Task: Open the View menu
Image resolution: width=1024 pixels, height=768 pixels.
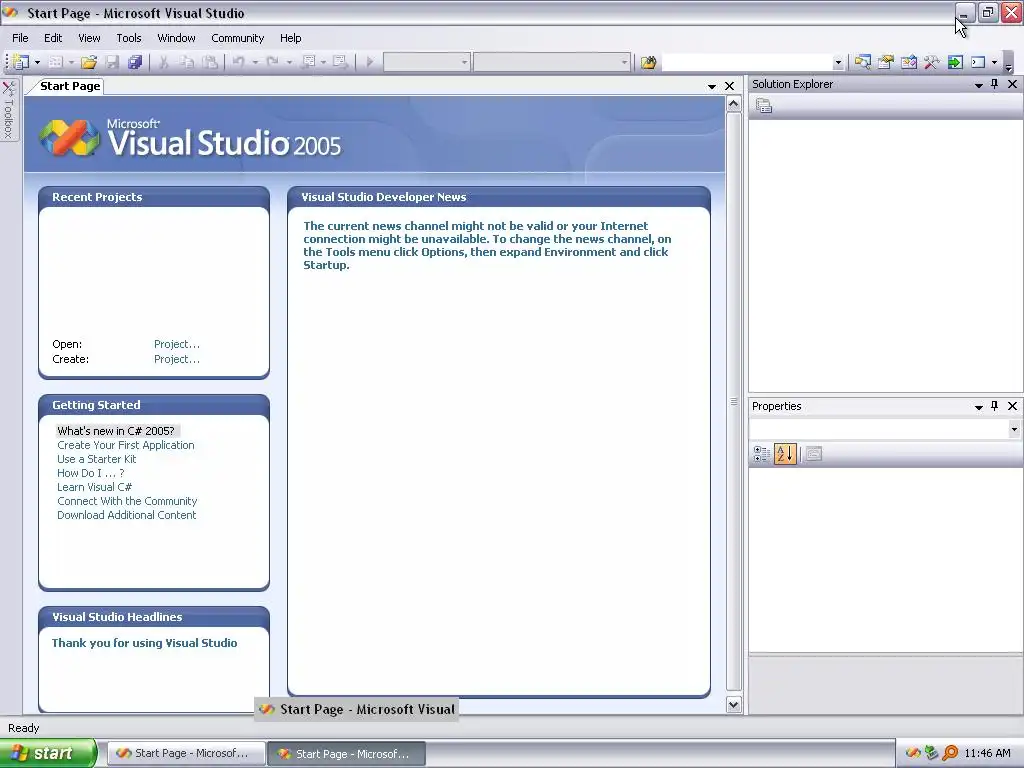Action: click(x=89, y=38)
